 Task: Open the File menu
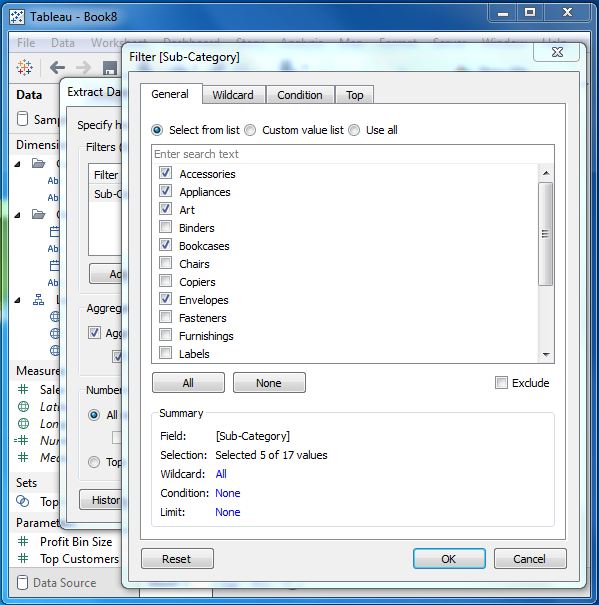point(26,43)
